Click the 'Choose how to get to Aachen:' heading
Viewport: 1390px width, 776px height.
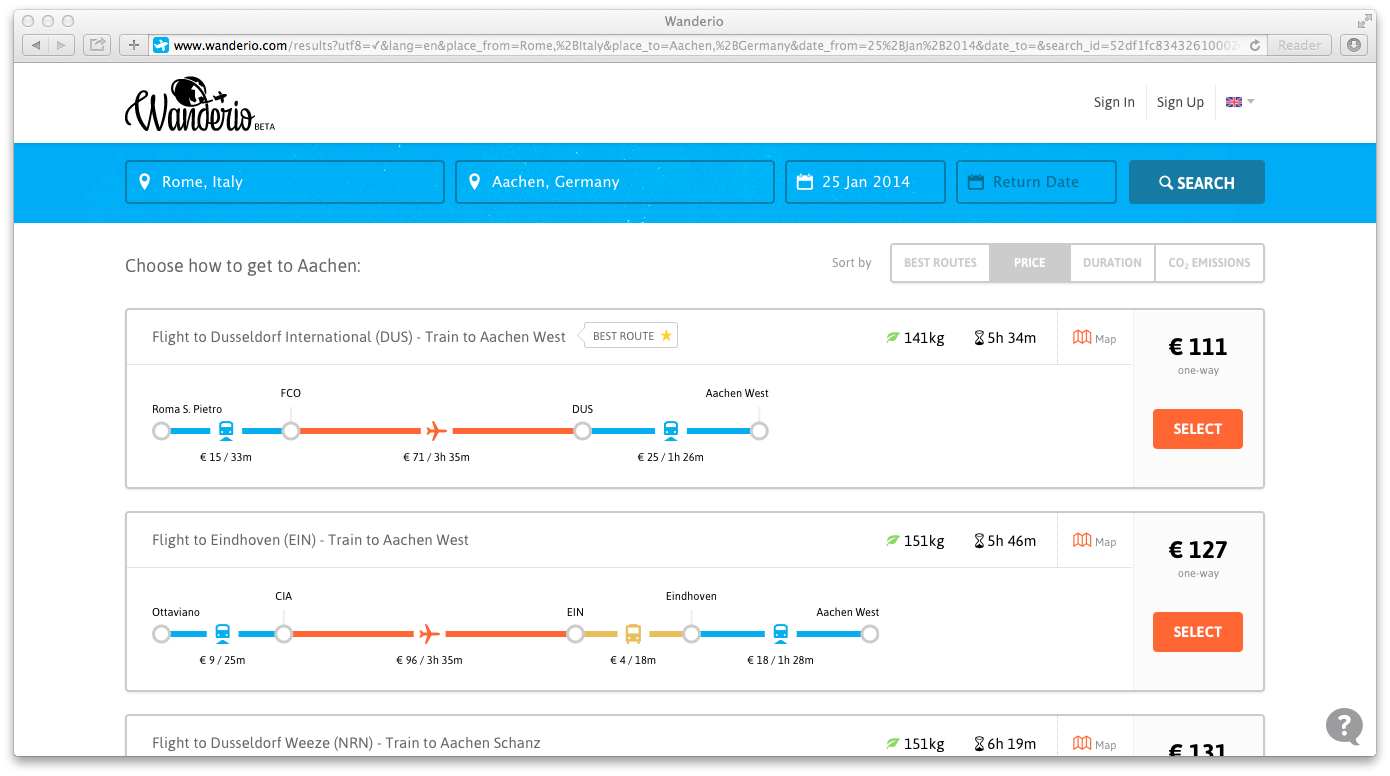pyautogui.click(x=243, y=266)
